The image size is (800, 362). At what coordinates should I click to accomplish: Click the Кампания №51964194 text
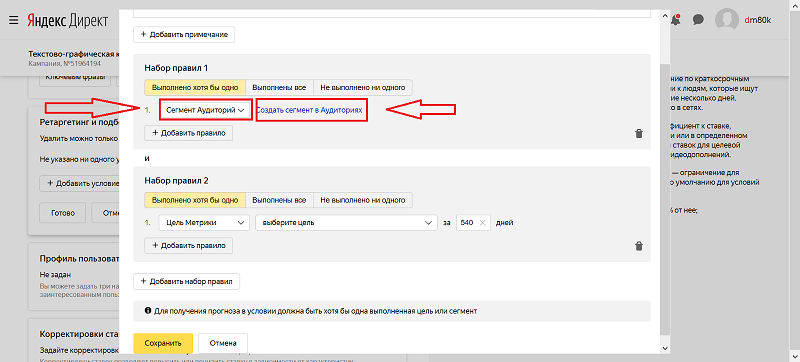click(64, 64)
